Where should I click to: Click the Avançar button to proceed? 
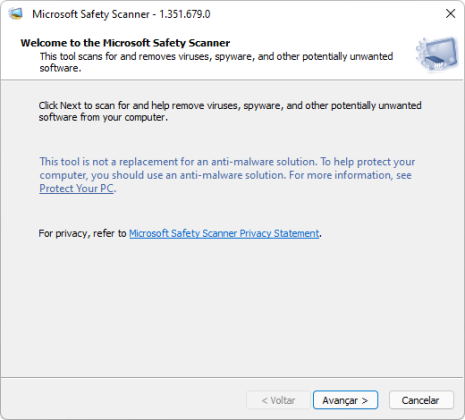[x=345, y=400]
